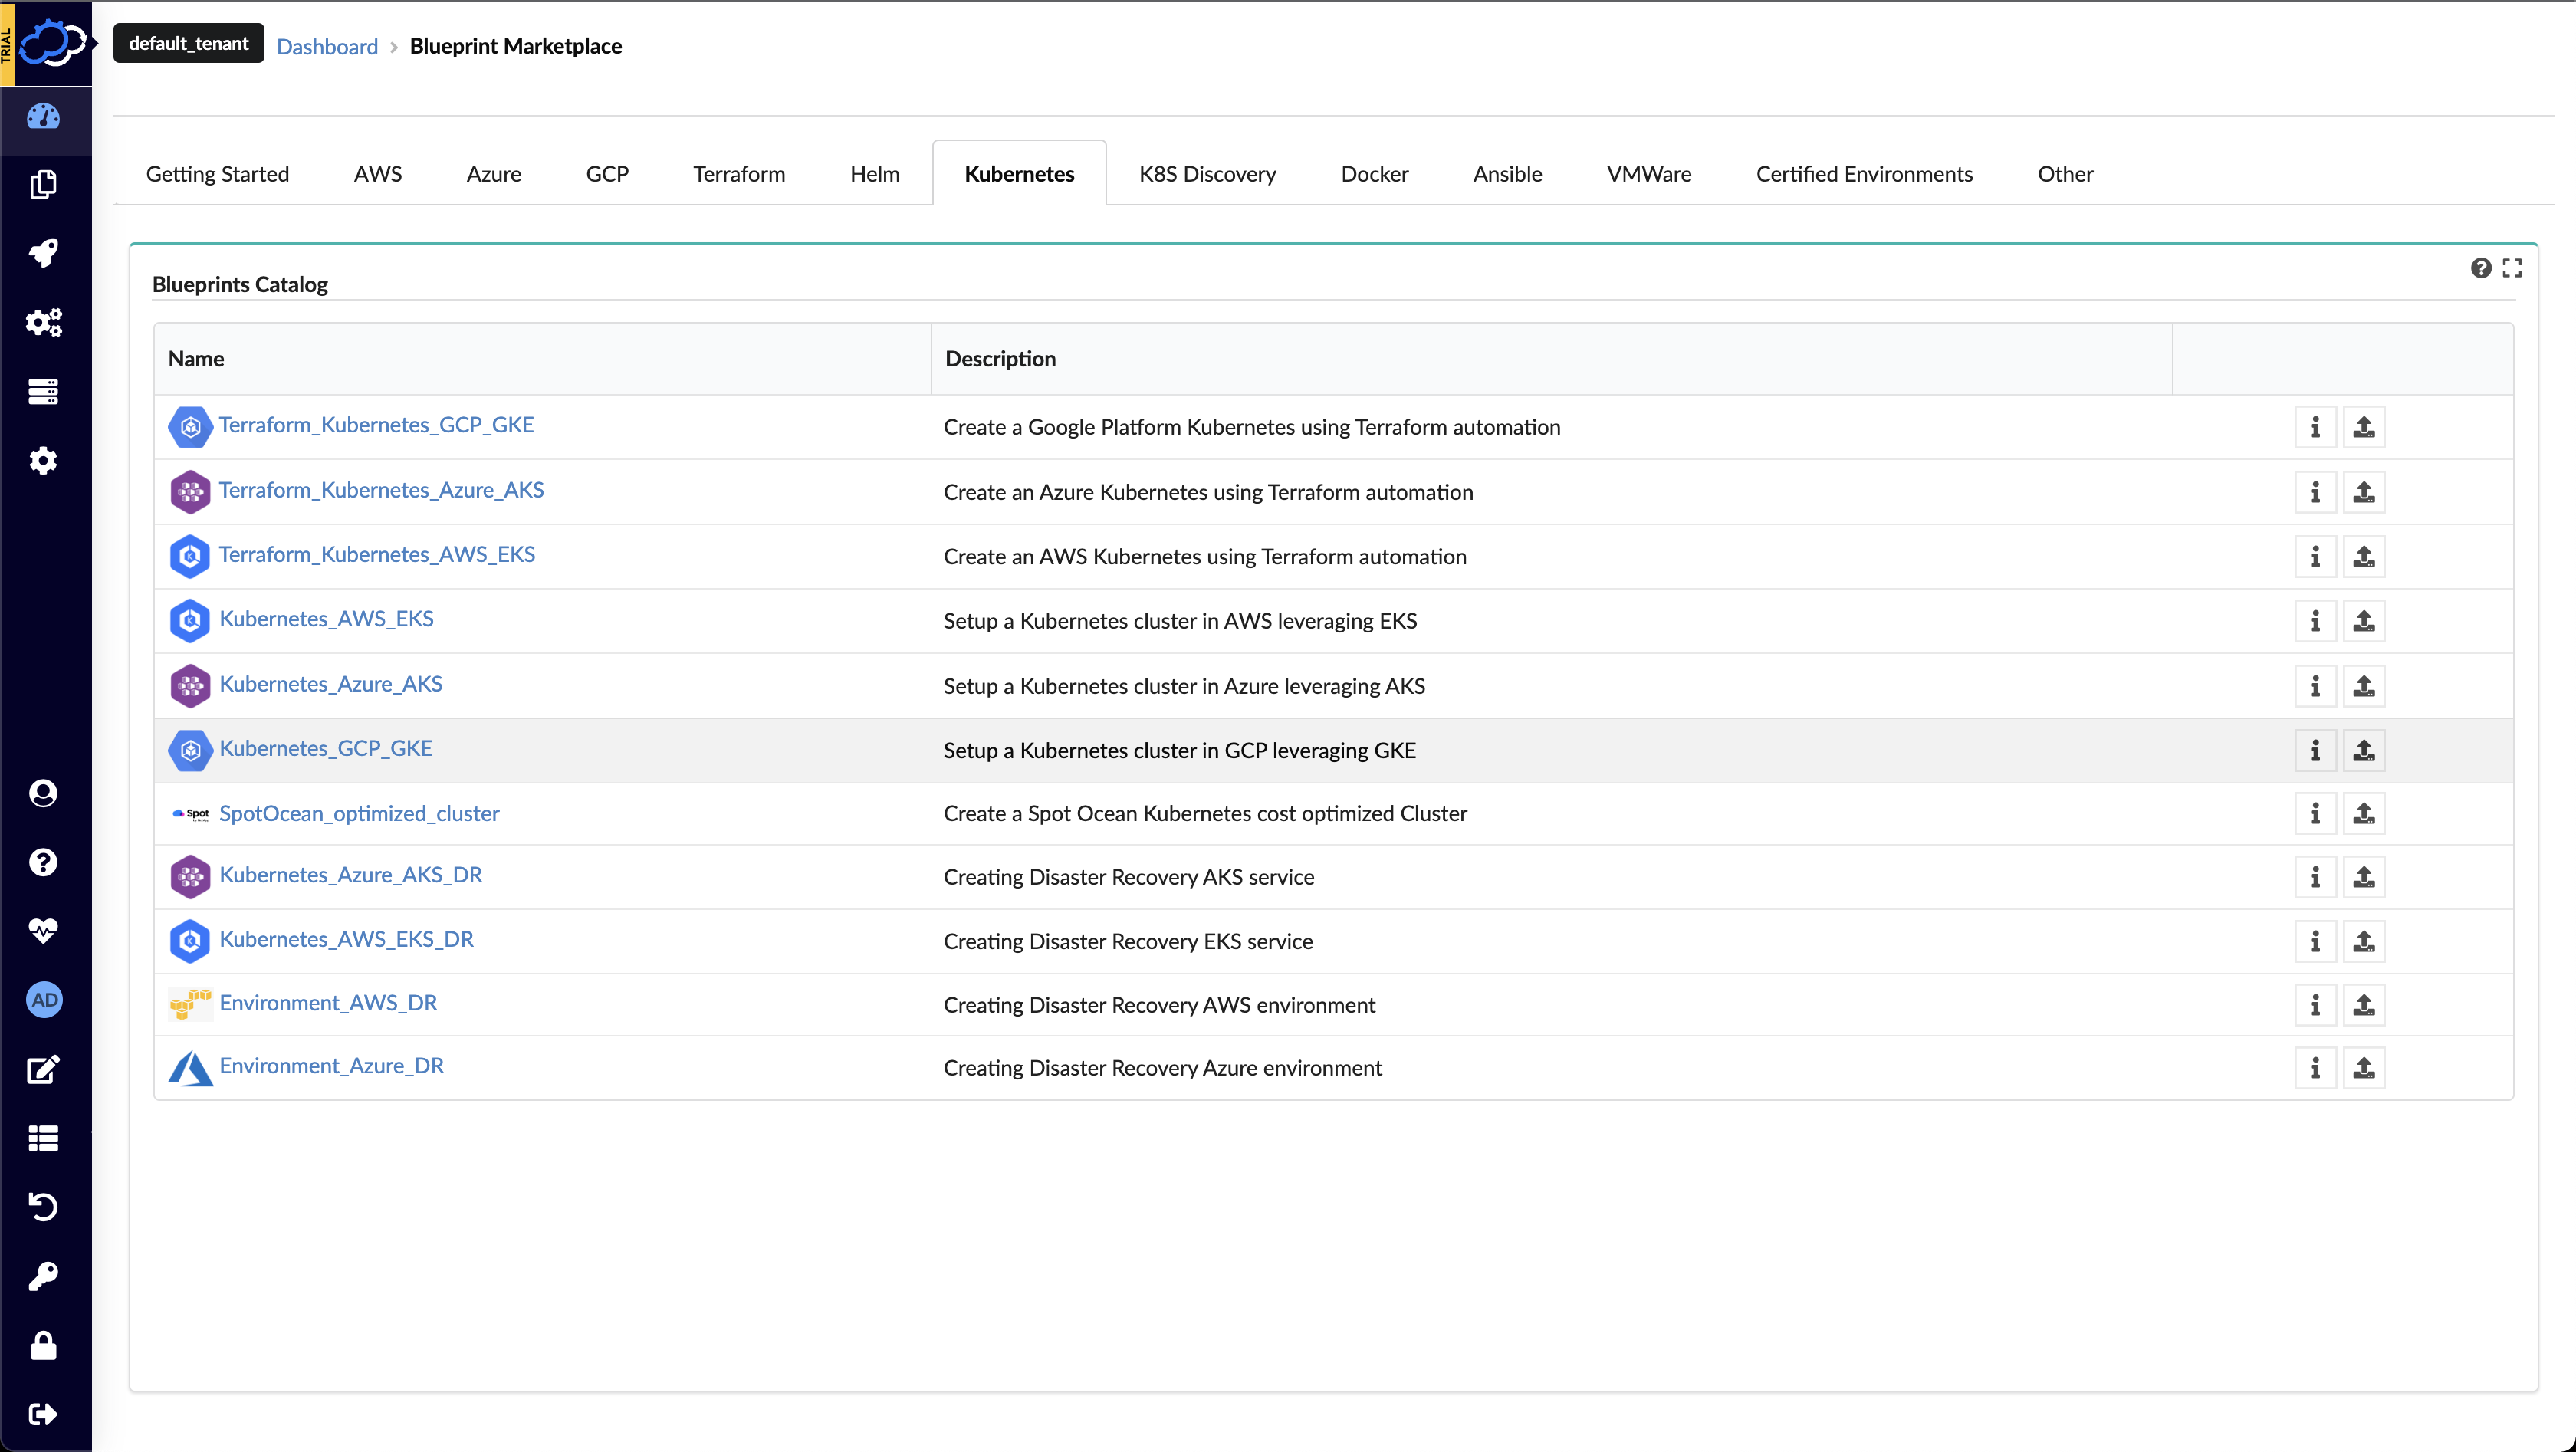Click the Cloudify cloud logo
The image size is (2576, 1452).
tap(53, 43)
